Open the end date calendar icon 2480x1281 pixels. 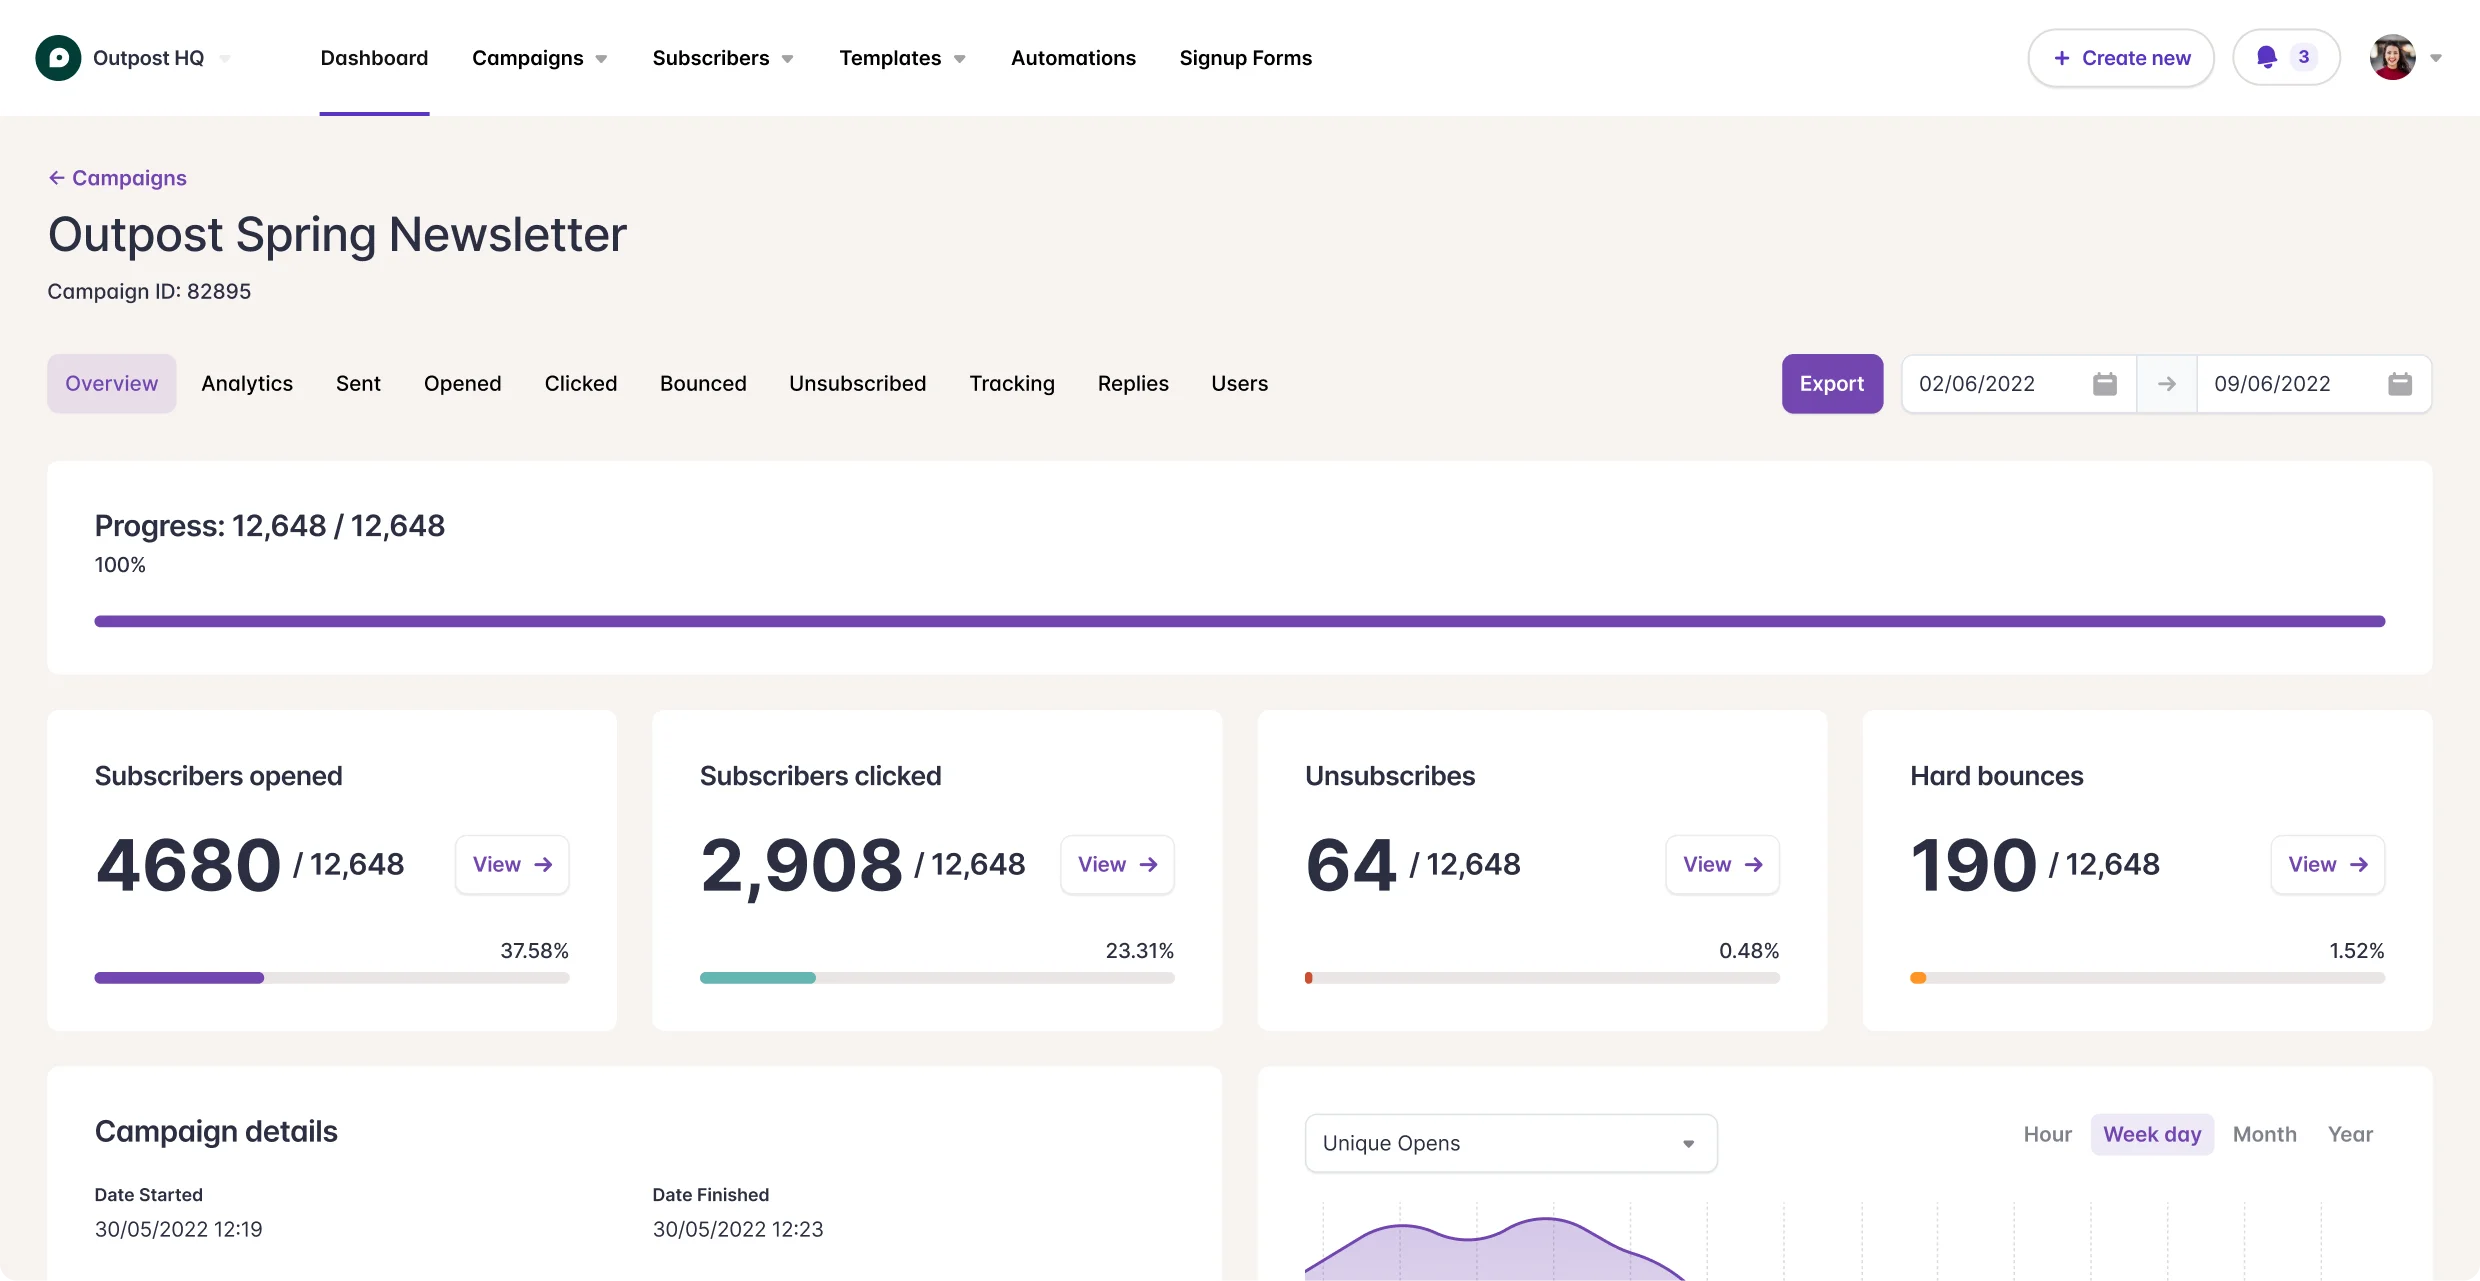pyautogui.click(x=2400, y=384)
